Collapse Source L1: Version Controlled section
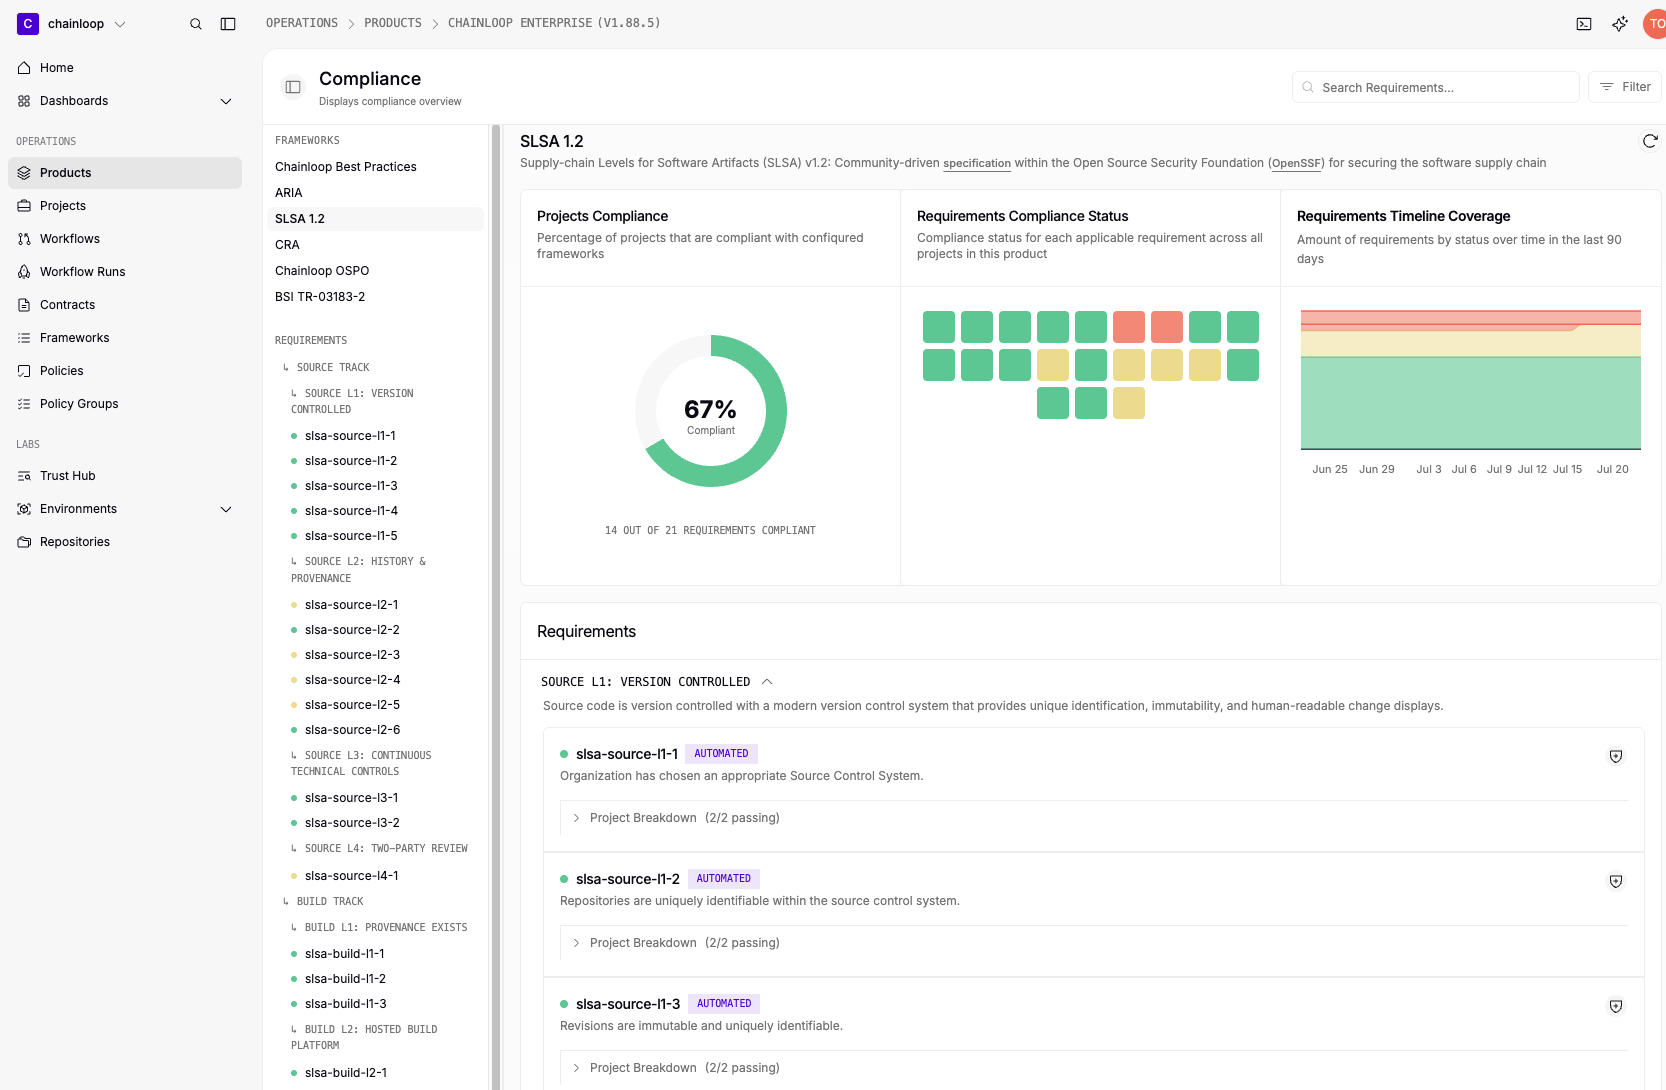This screenshot has width=1666, height=1090. [767, 682]
